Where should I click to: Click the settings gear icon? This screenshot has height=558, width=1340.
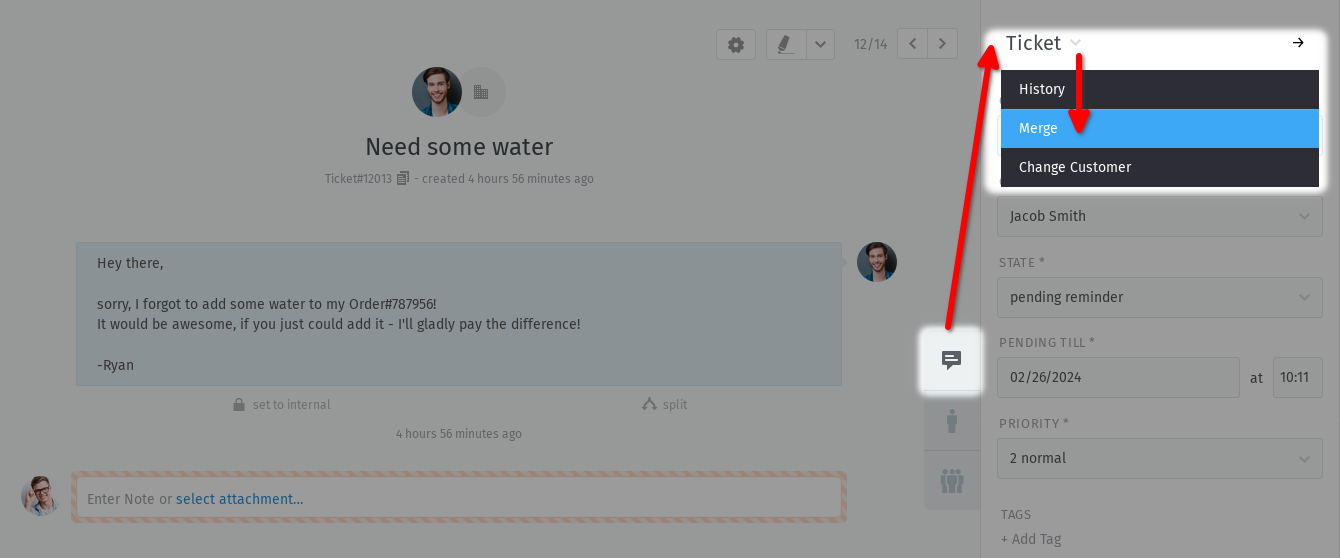tap(736, 44)
